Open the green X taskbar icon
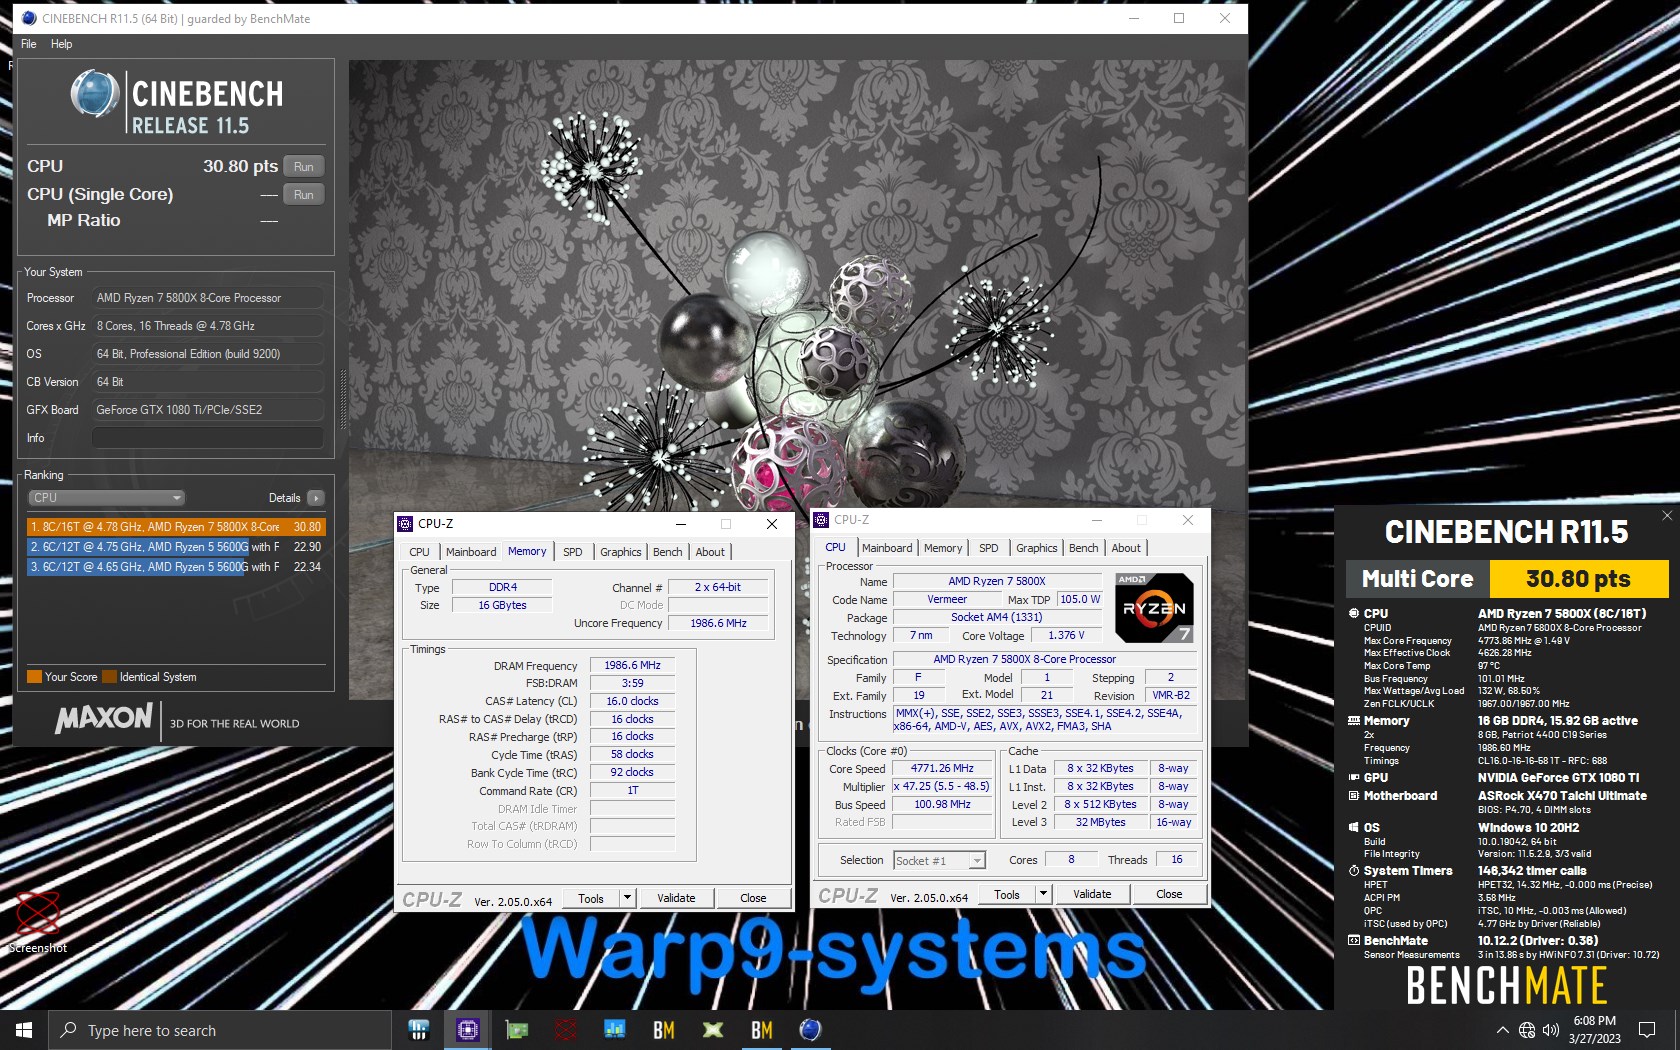1680x1050 pixels. tap(713, 1030)
